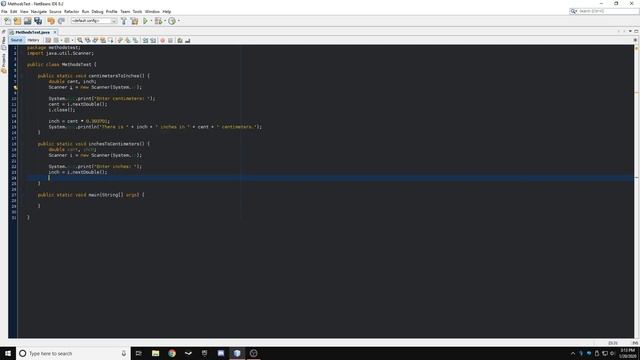The height and width of the screenshot is (360, 640).
Task: Click the Next Bookmark icon
Action: (128, 40)
